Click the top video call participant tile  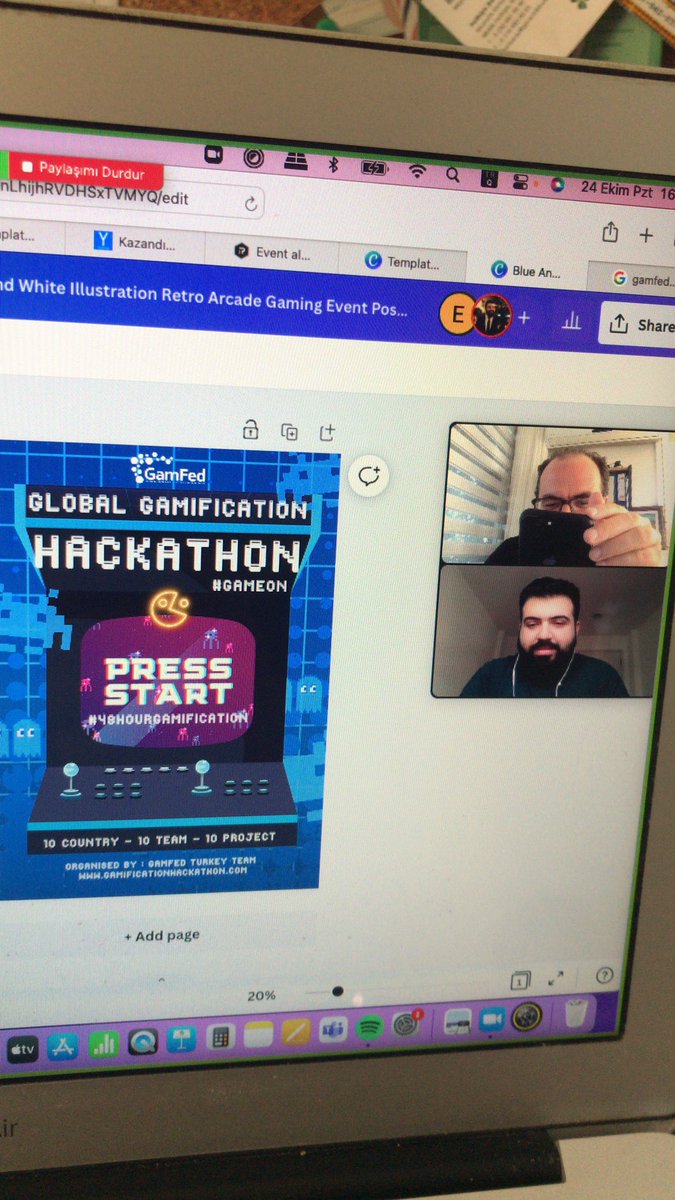coord(556,494)
